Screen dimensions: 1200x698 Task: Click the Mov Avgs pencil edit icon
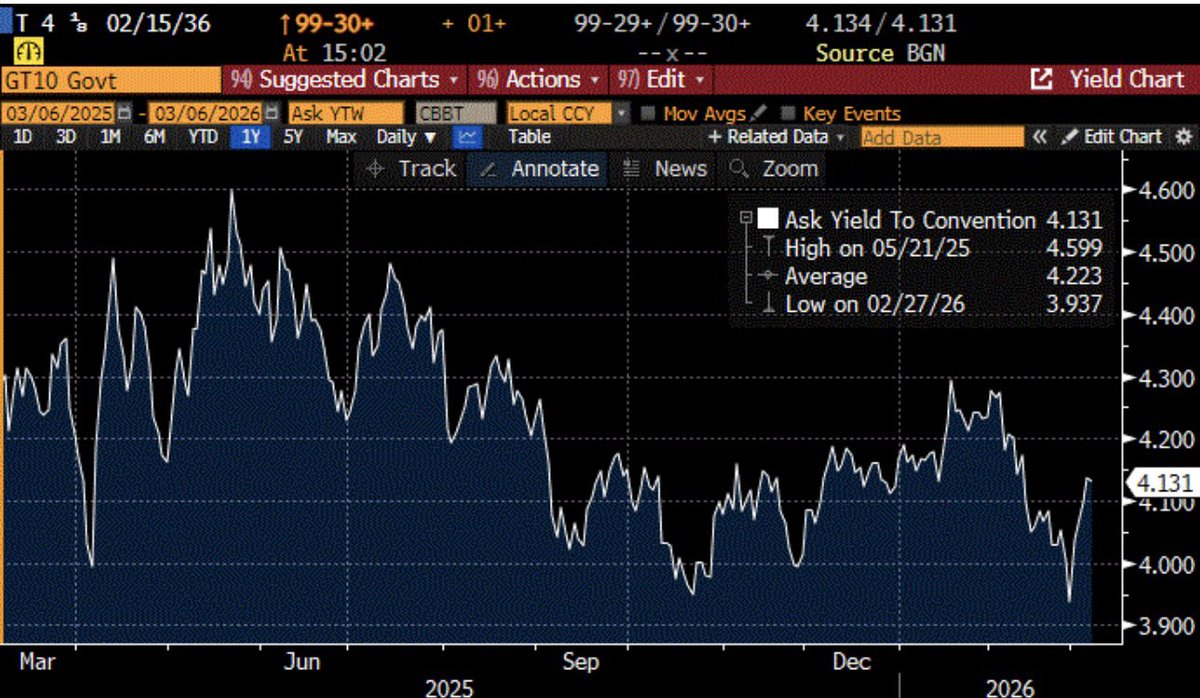(x=760, y=114)
